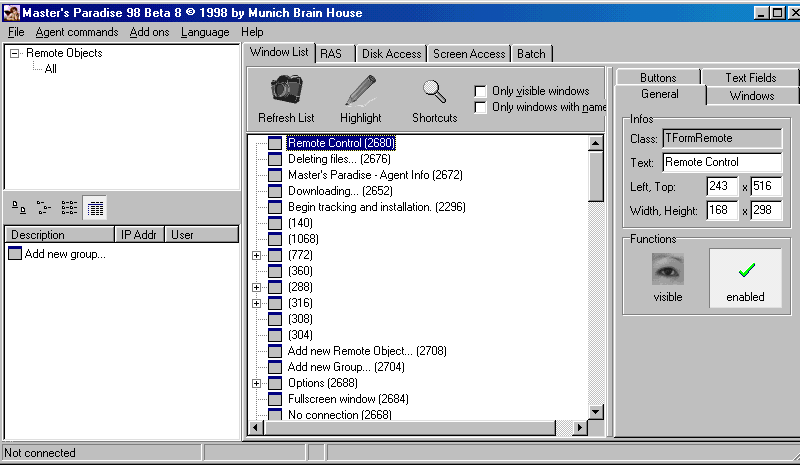Switch to small icons view in the left toolbar
Image resolution: width=800 pixels, height=465 pixels.
tap(44, 208)
